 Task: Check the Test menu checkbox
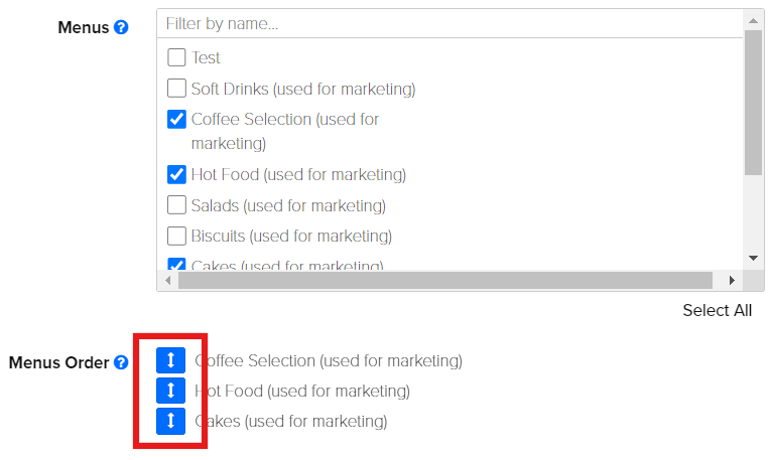[176, 57]
